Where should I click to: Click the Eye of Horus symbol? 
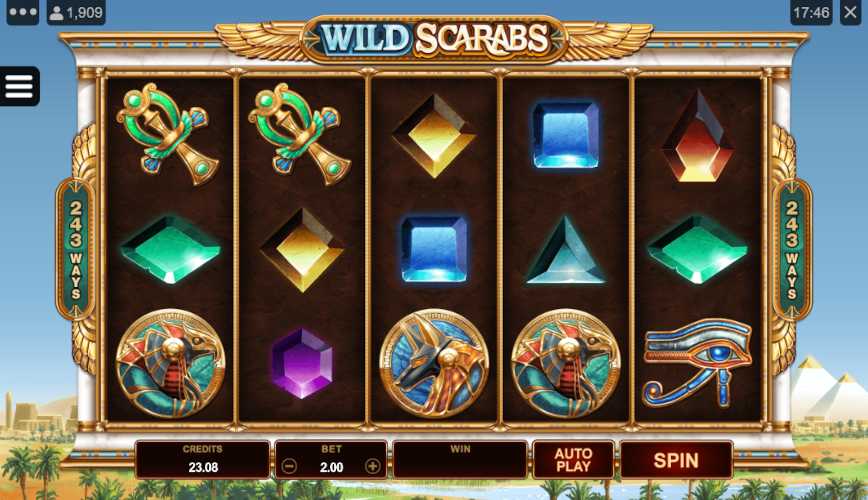pos(698,362)
